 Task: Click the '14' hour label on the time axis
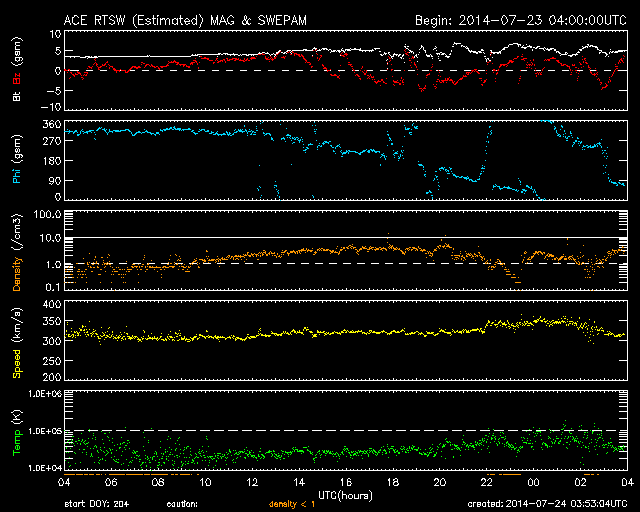[x=299, y=482]
